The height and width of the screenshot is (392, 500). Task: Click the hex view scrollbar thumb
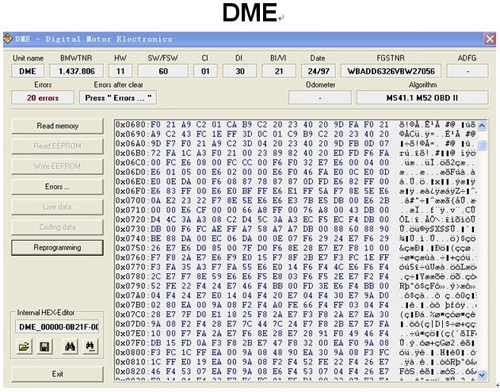pyautogui.click(x=482, y=146)
